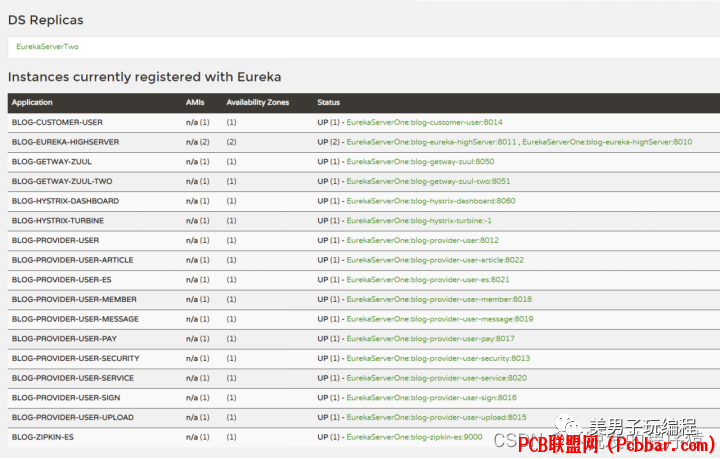720x459 pixels.
Task: Select the BLOG-CUSTOMER-USER application name
Action: pos(57,122)
